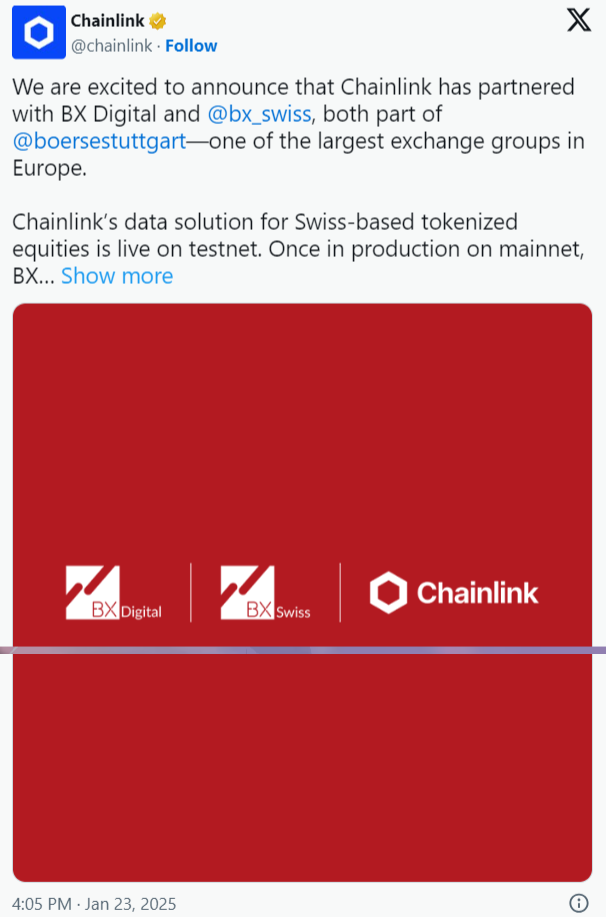Click the Chainlink profile avatar

pos(38,34)
